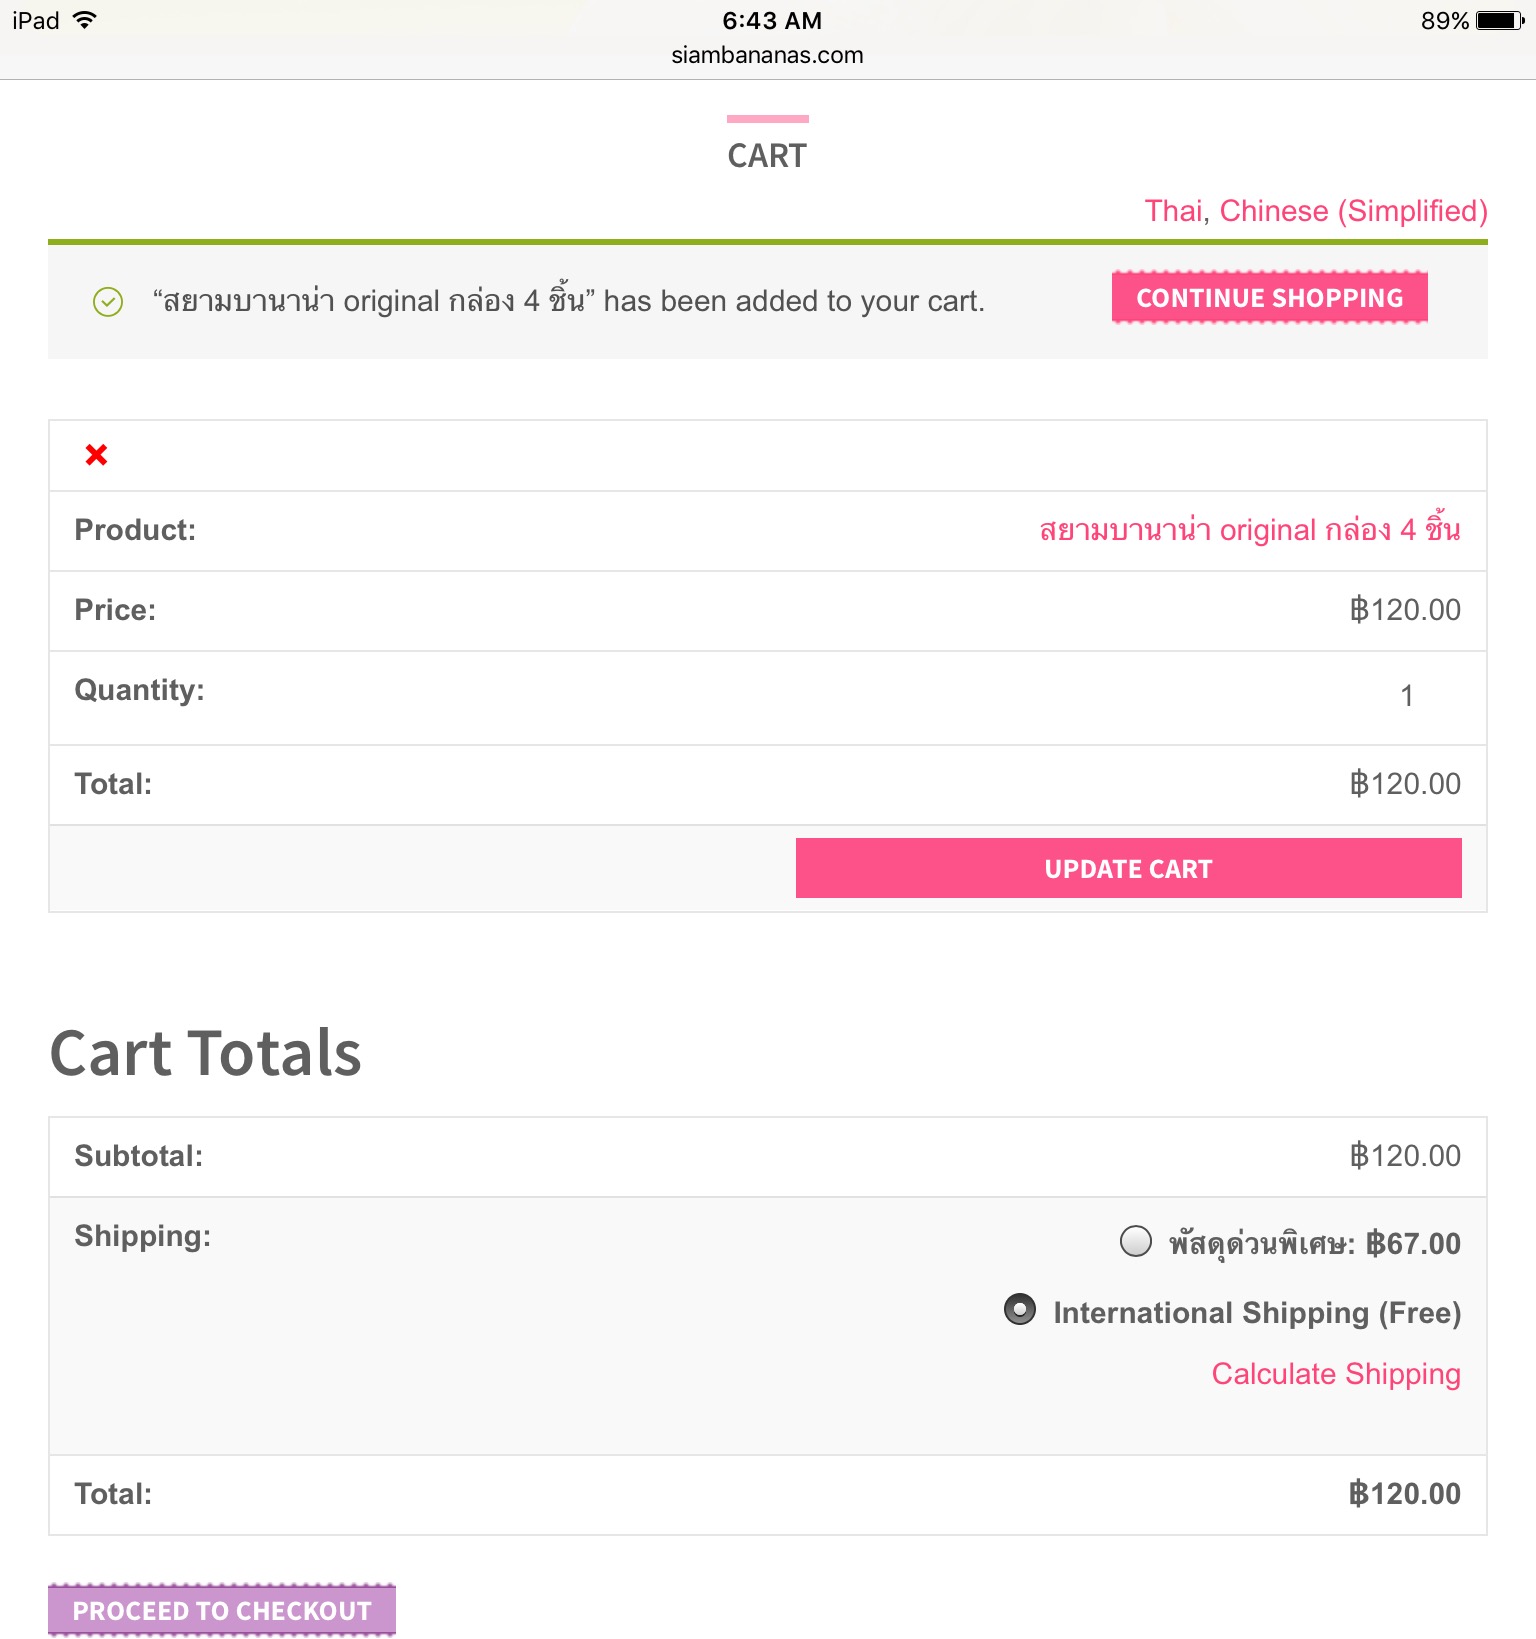Tap the Cart Totals heading
Image resolution: width=1536 pixels, height=1639 pixels.
(x=205, y=1053)
